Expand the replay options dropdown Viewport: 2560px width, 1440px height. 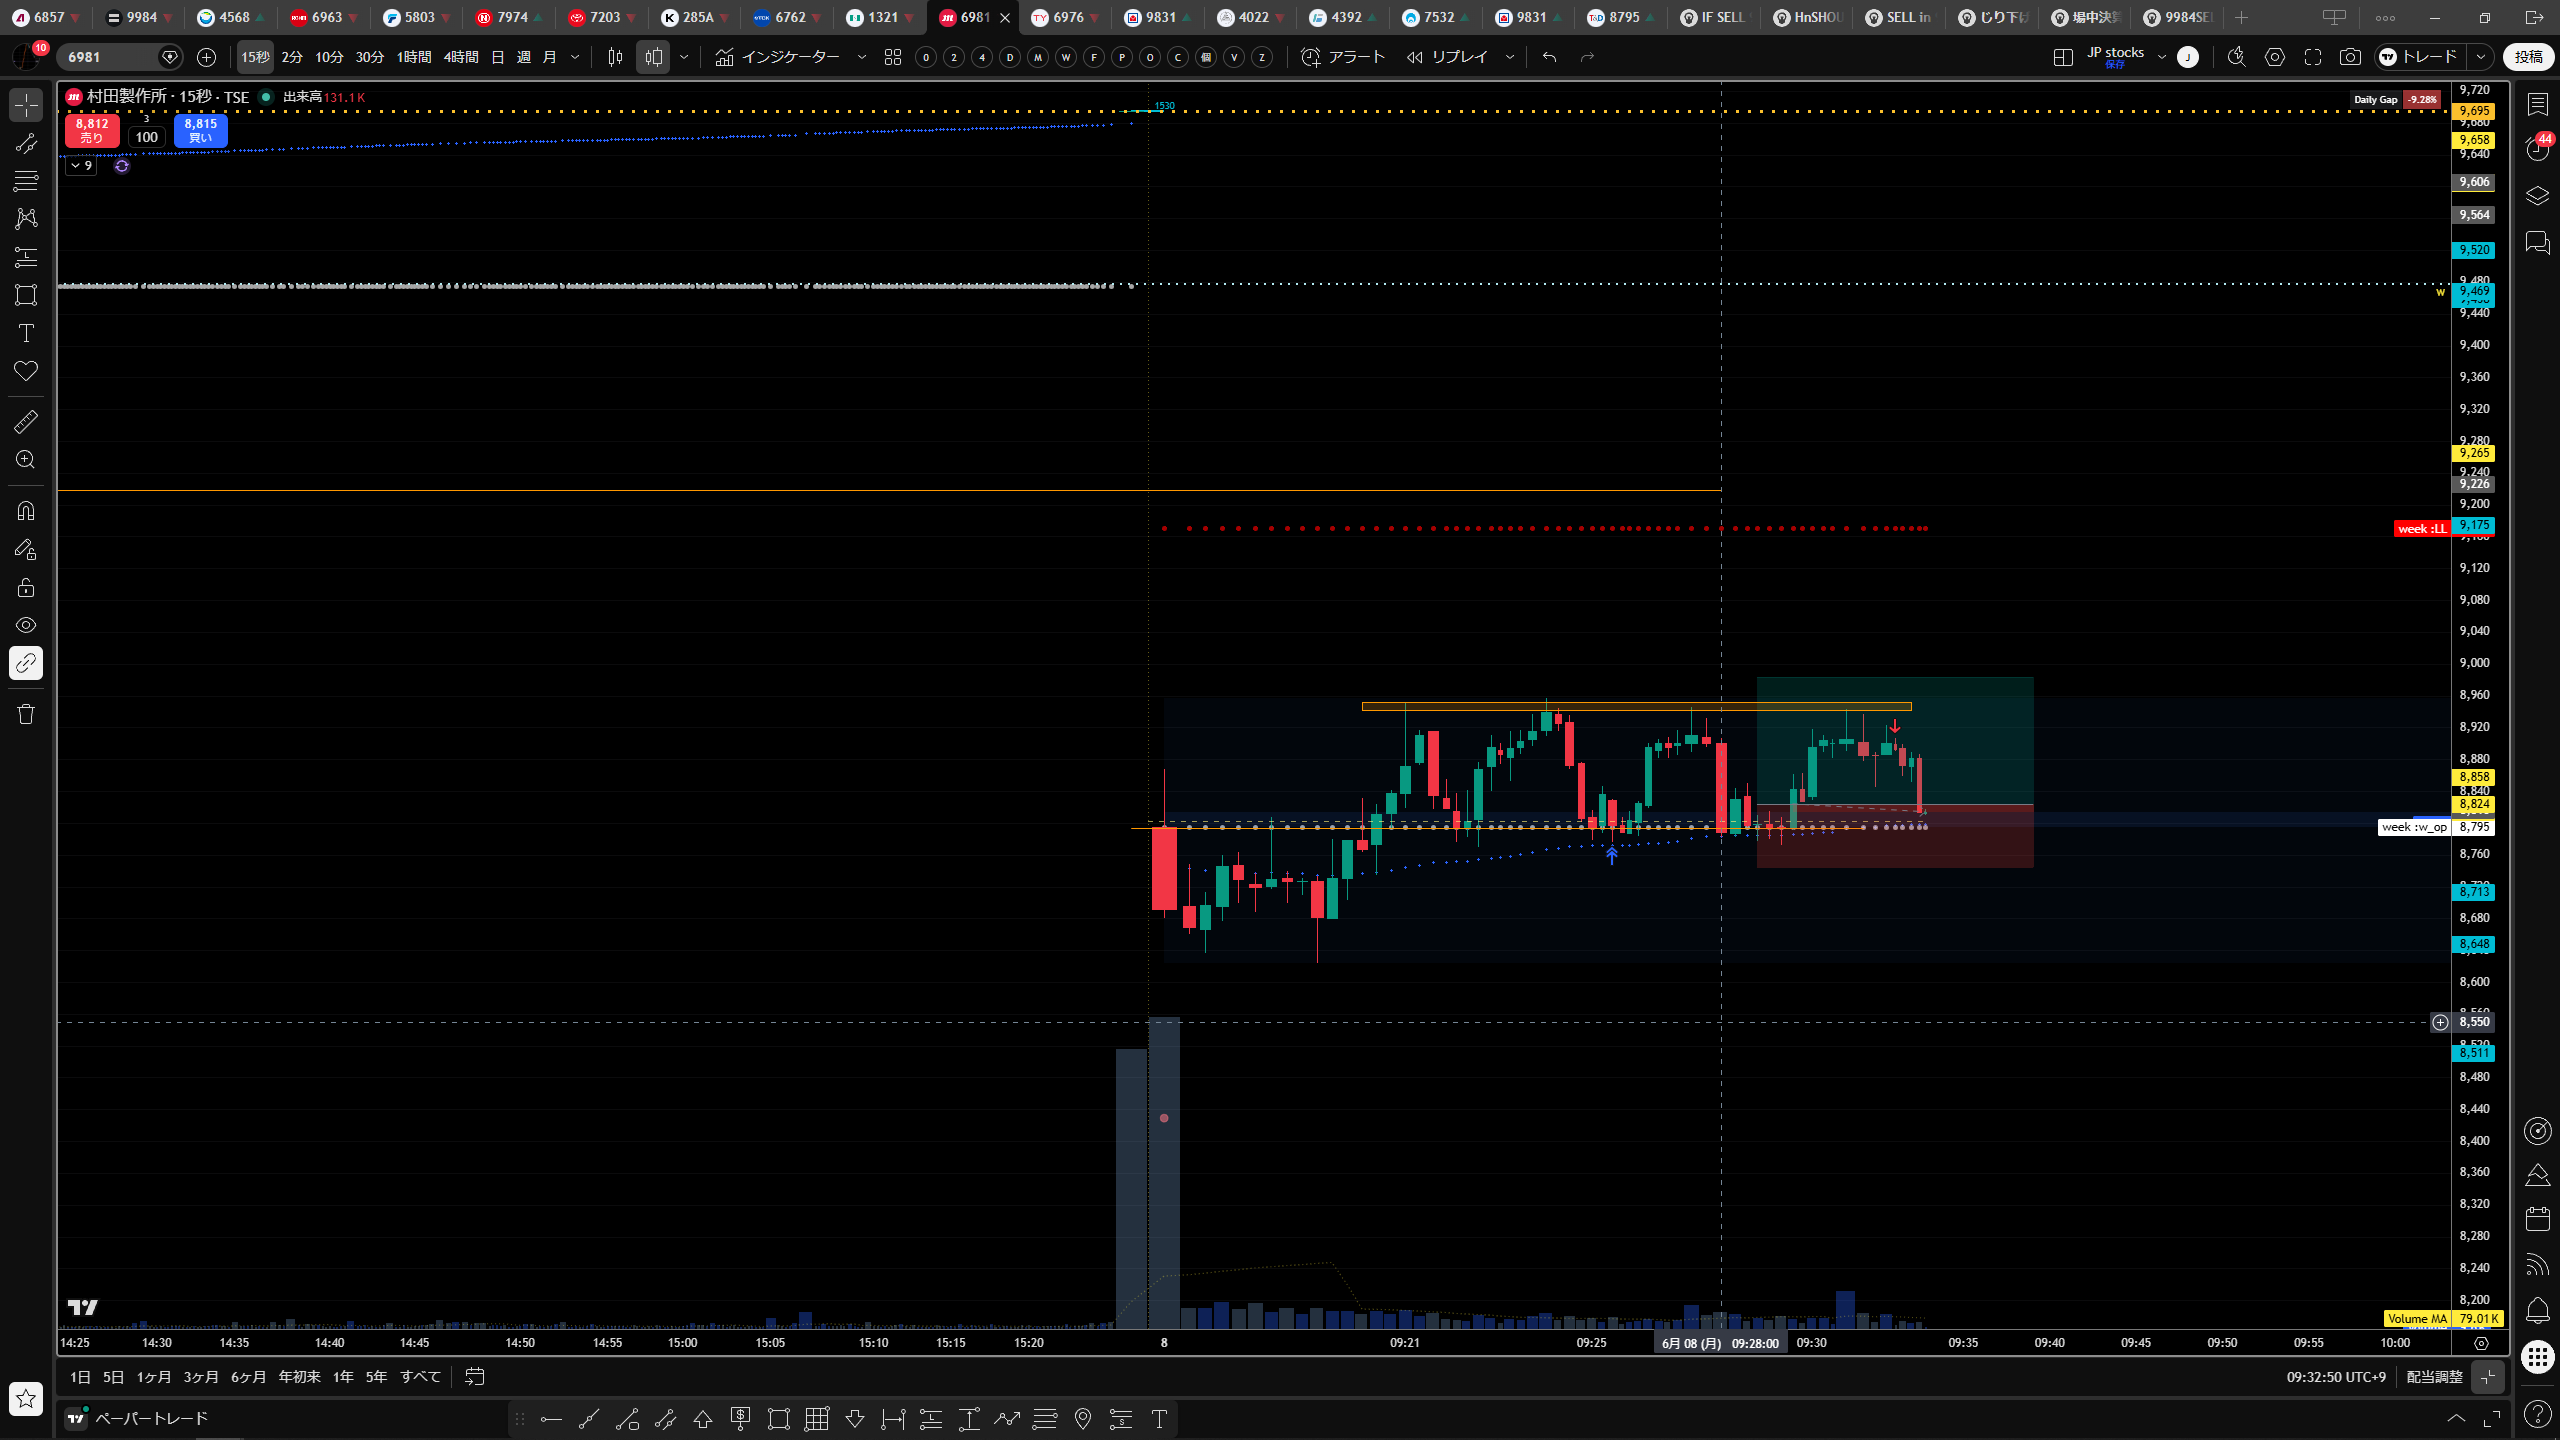pyautogui.click(x=1510, y=57)
